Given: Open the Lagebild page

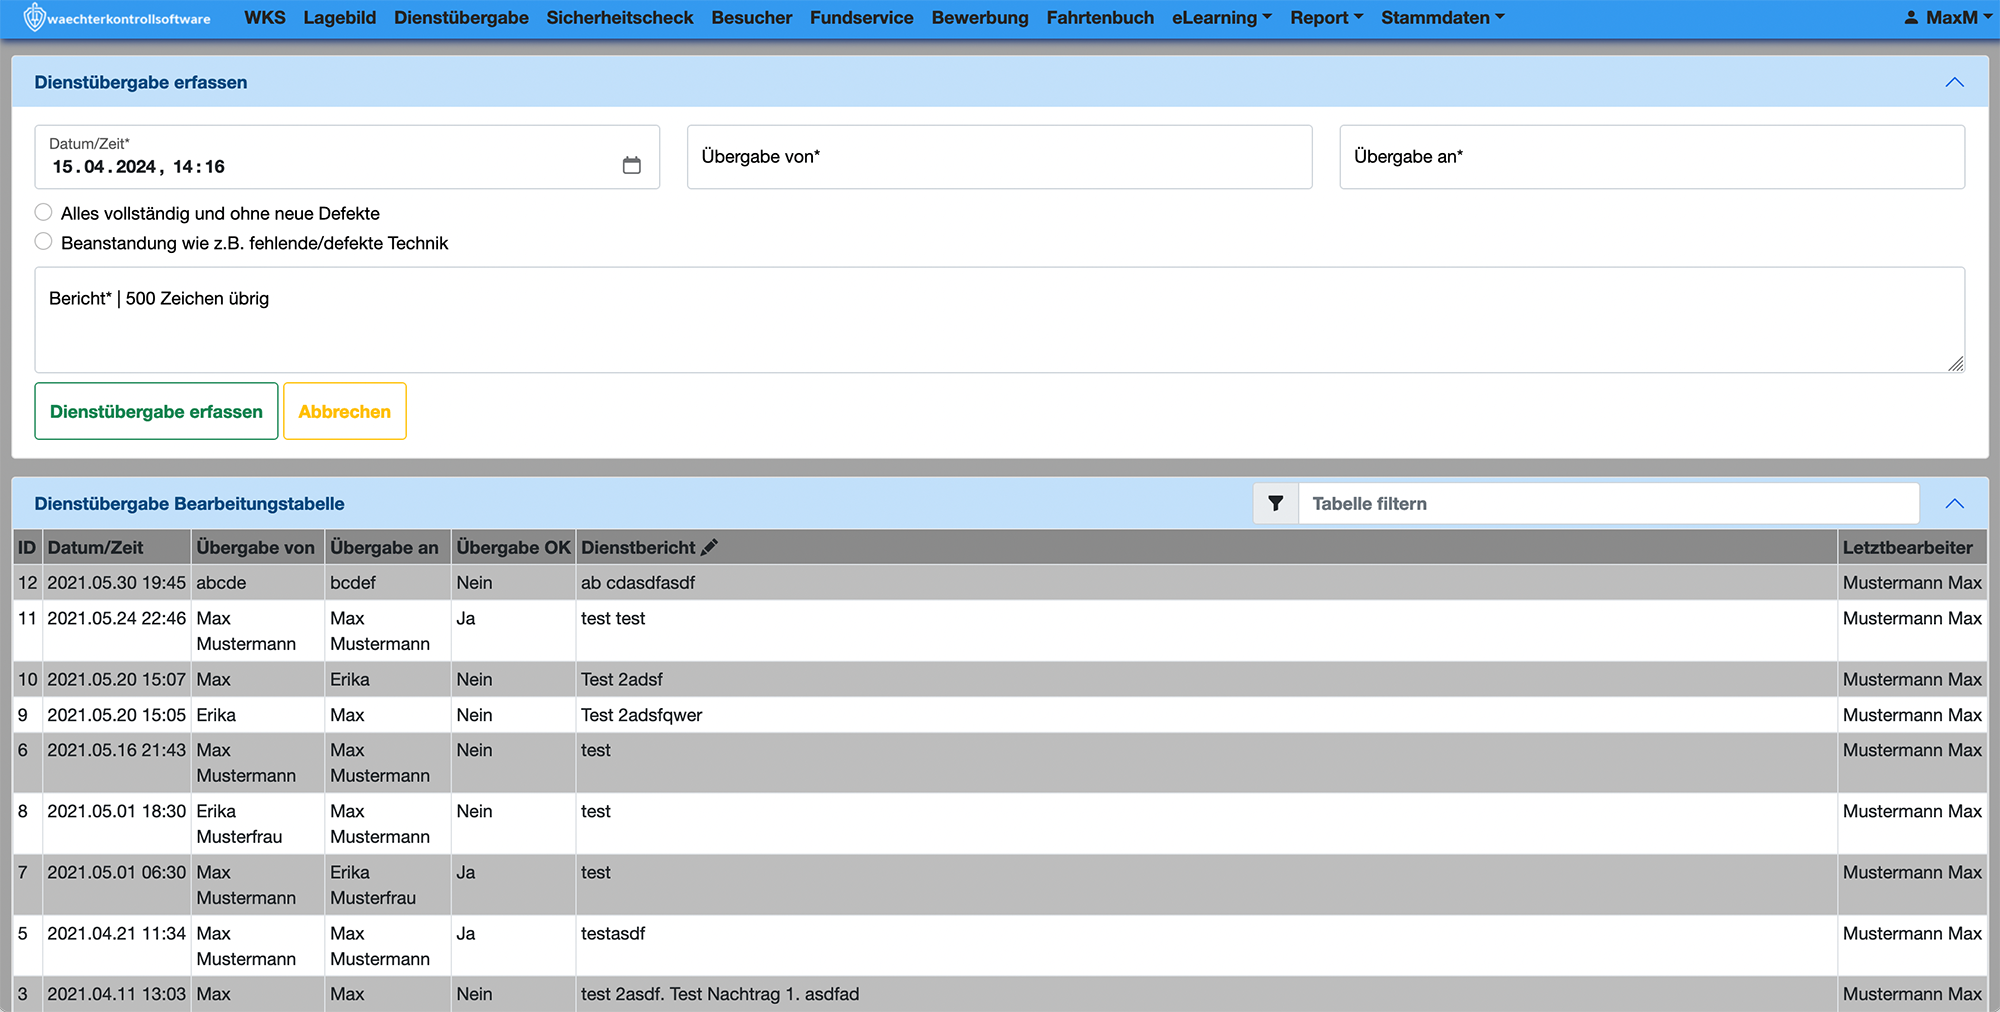Looking at the screenshot, I should point(340,17).
